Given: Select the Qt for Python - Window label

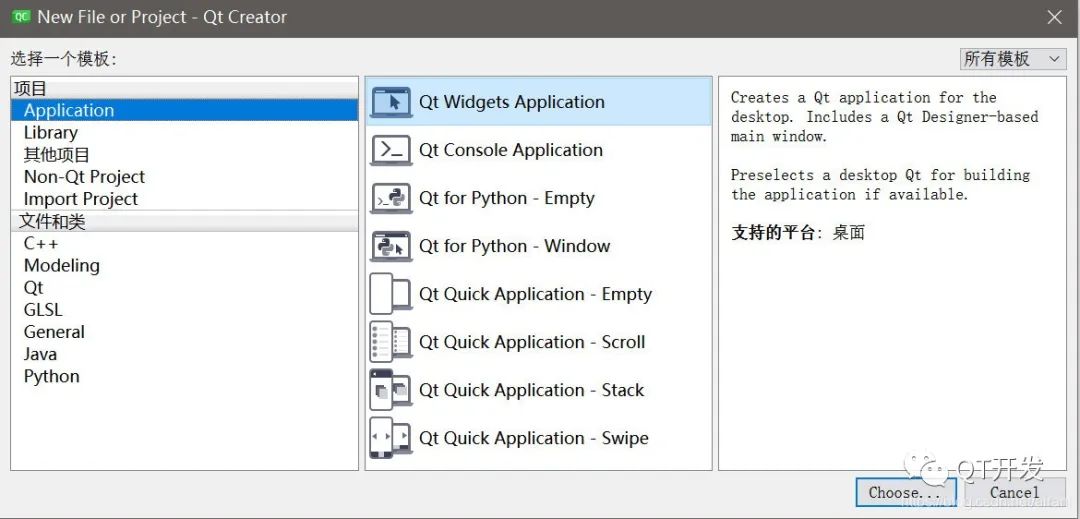Looking at the screenshot, I should (515, 246).
